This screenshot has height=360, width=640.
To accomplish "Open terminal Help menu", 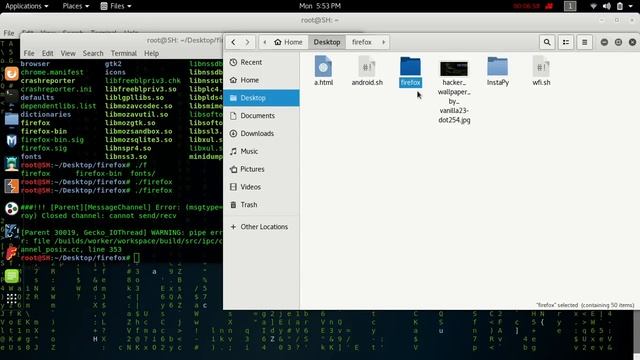I will [151, 53].
